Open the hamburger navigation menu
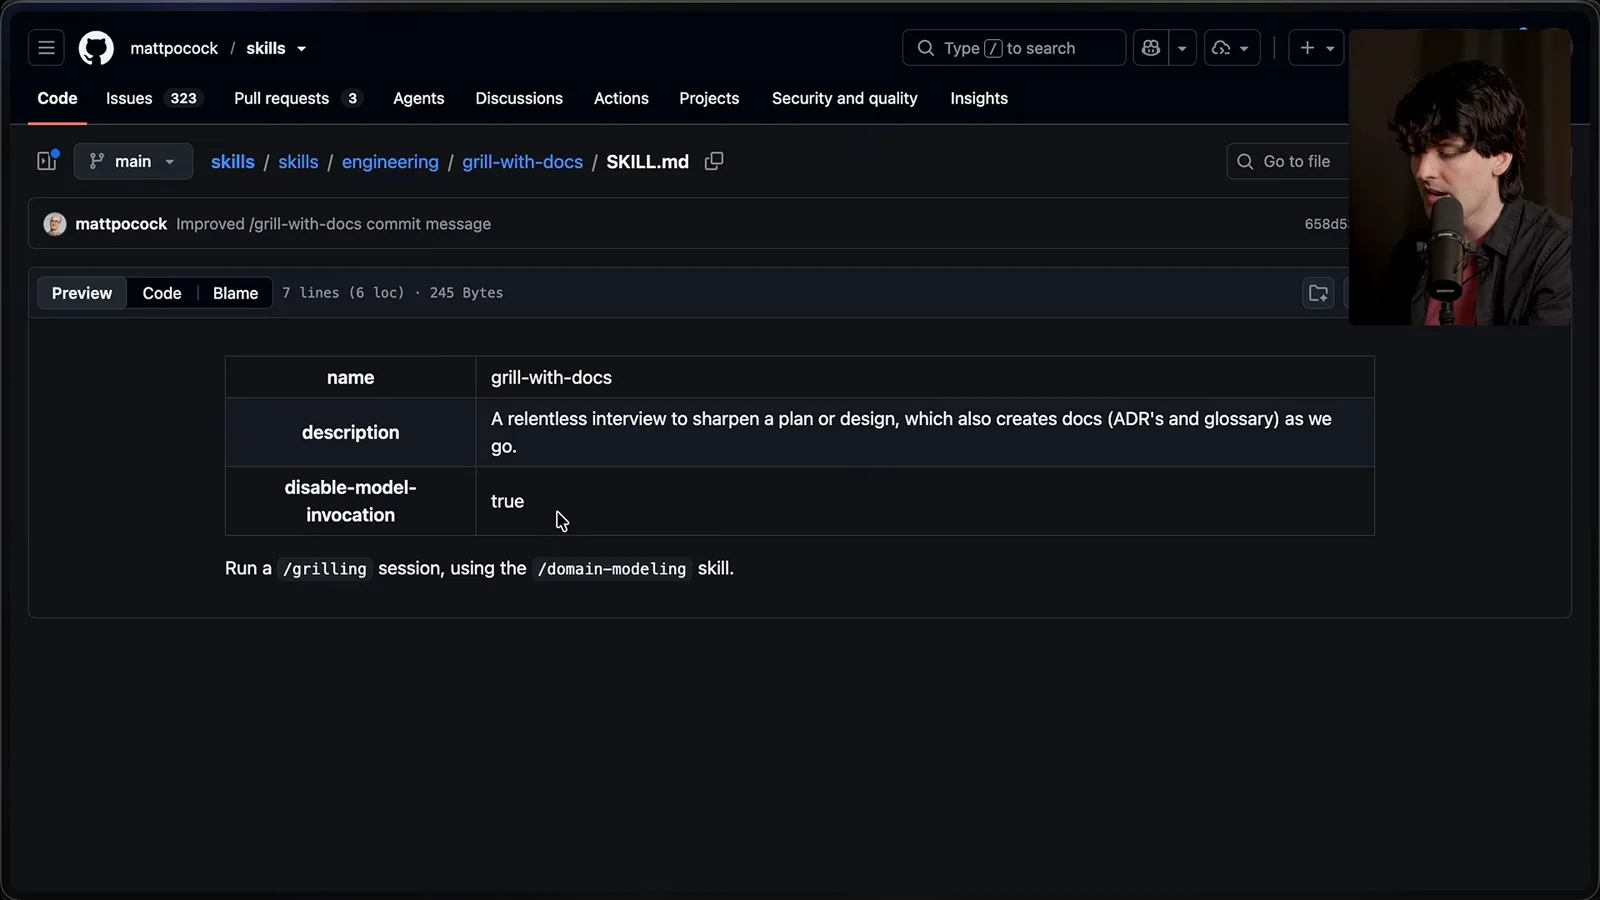The width and height of the screenshot is (1600, 900). (46, 48)
